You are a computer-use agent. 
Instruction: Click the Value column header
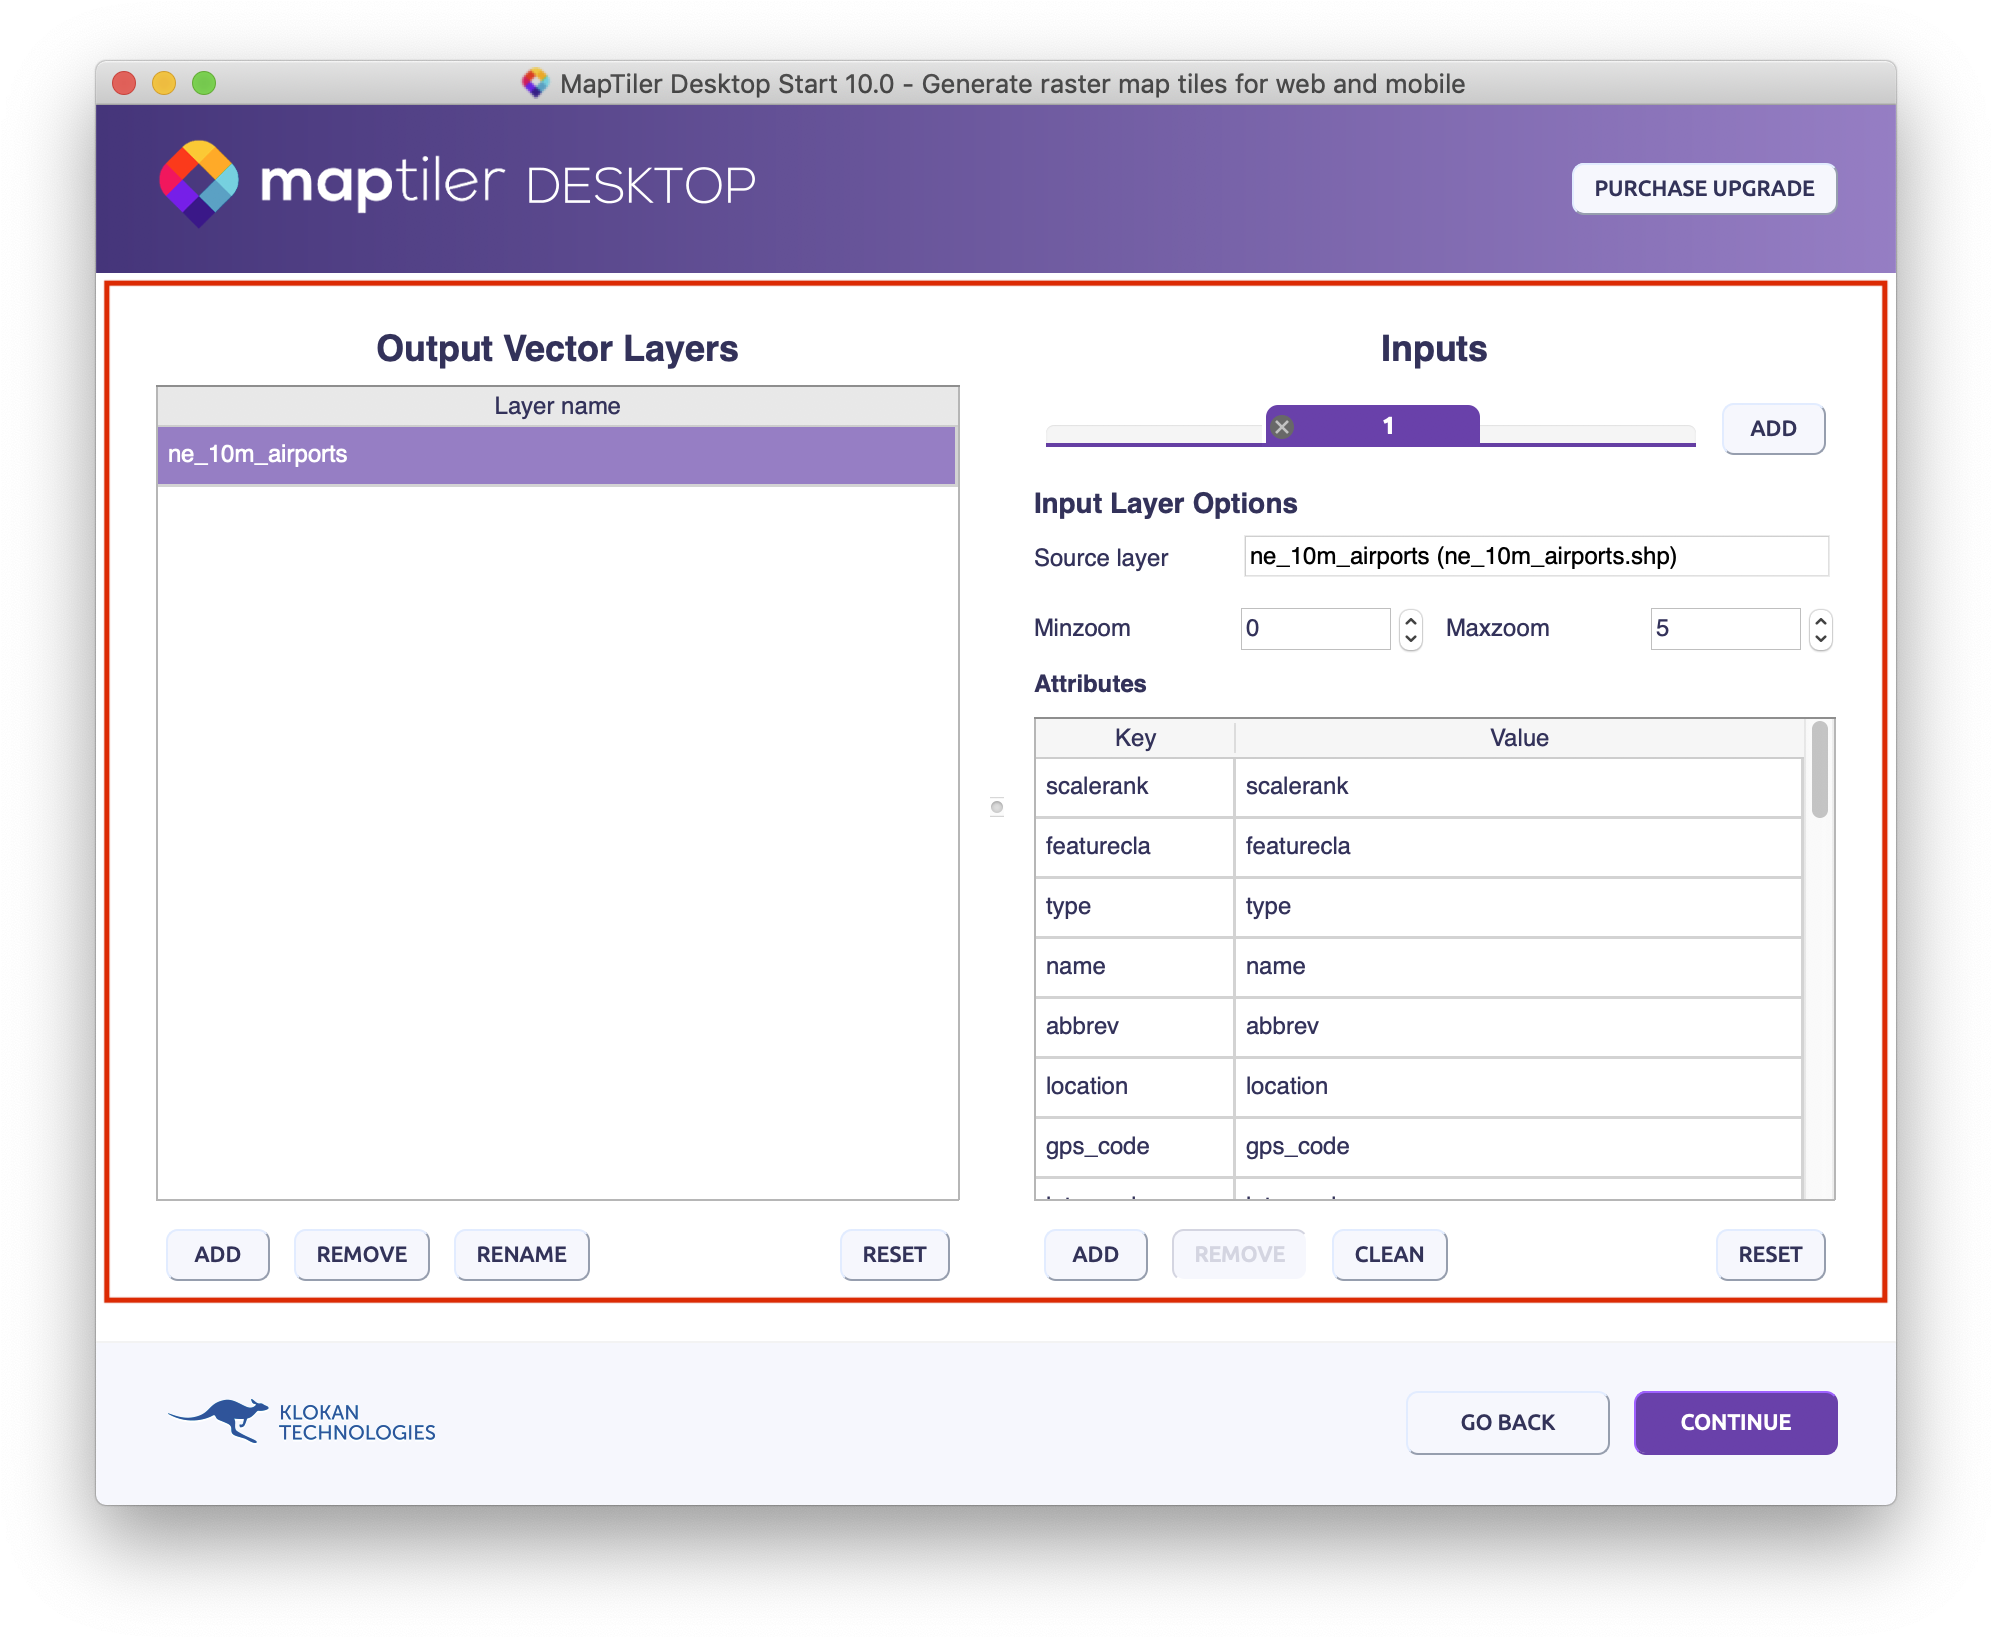[1518, 738]
